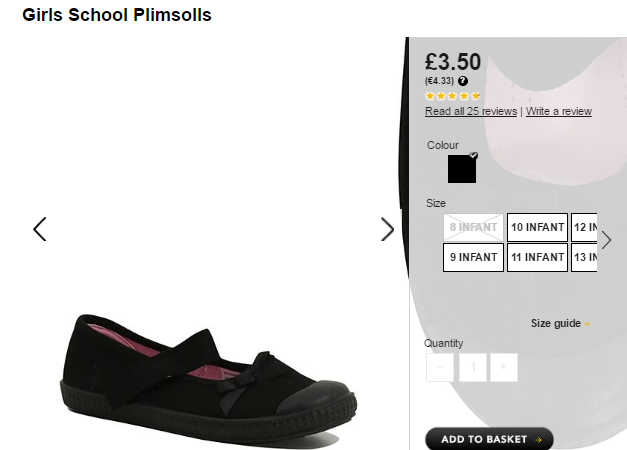Open the euro price help icon
Viewport: 627px width, 450px height.
point(463,81)
